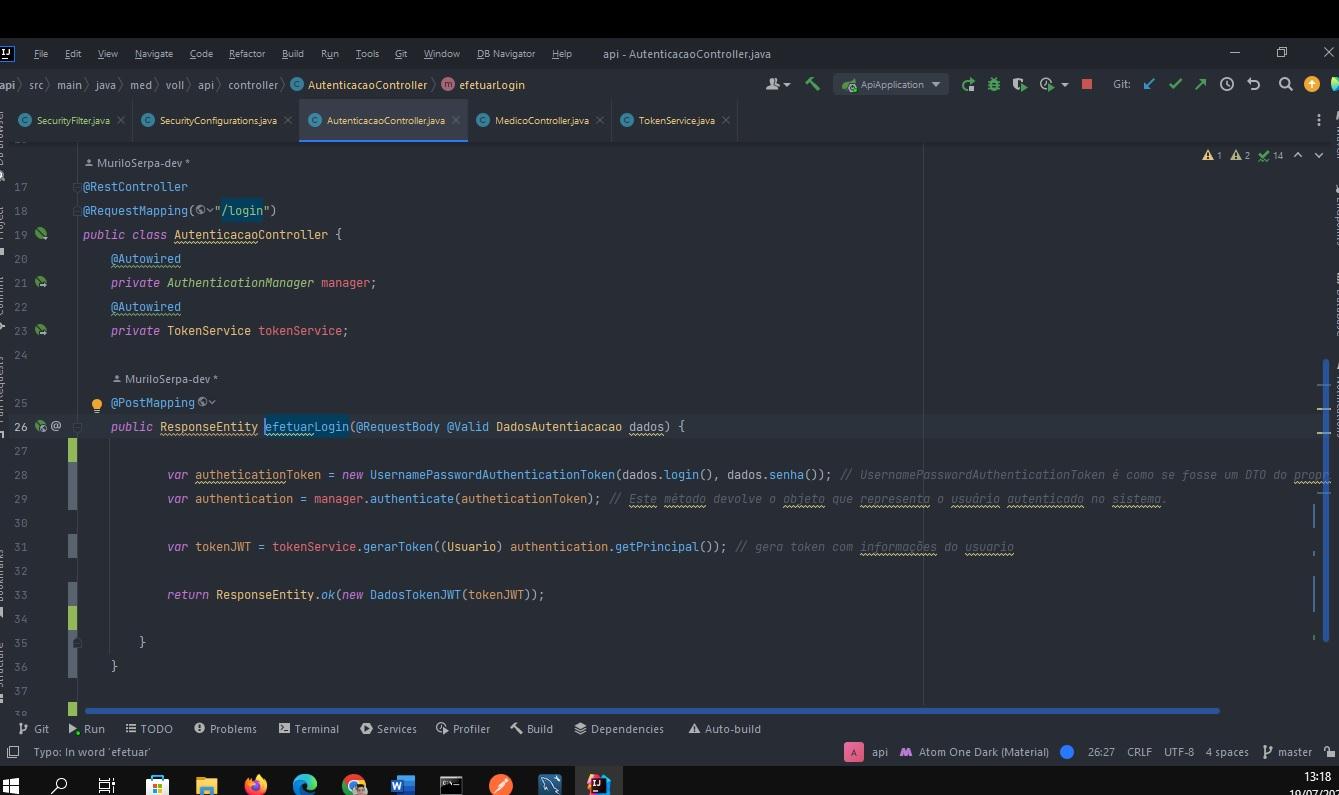The height and width of the screenshot is (795, 1339).
Task: Click the Atom One Dark theme indicator
Action: coord(974,752)
